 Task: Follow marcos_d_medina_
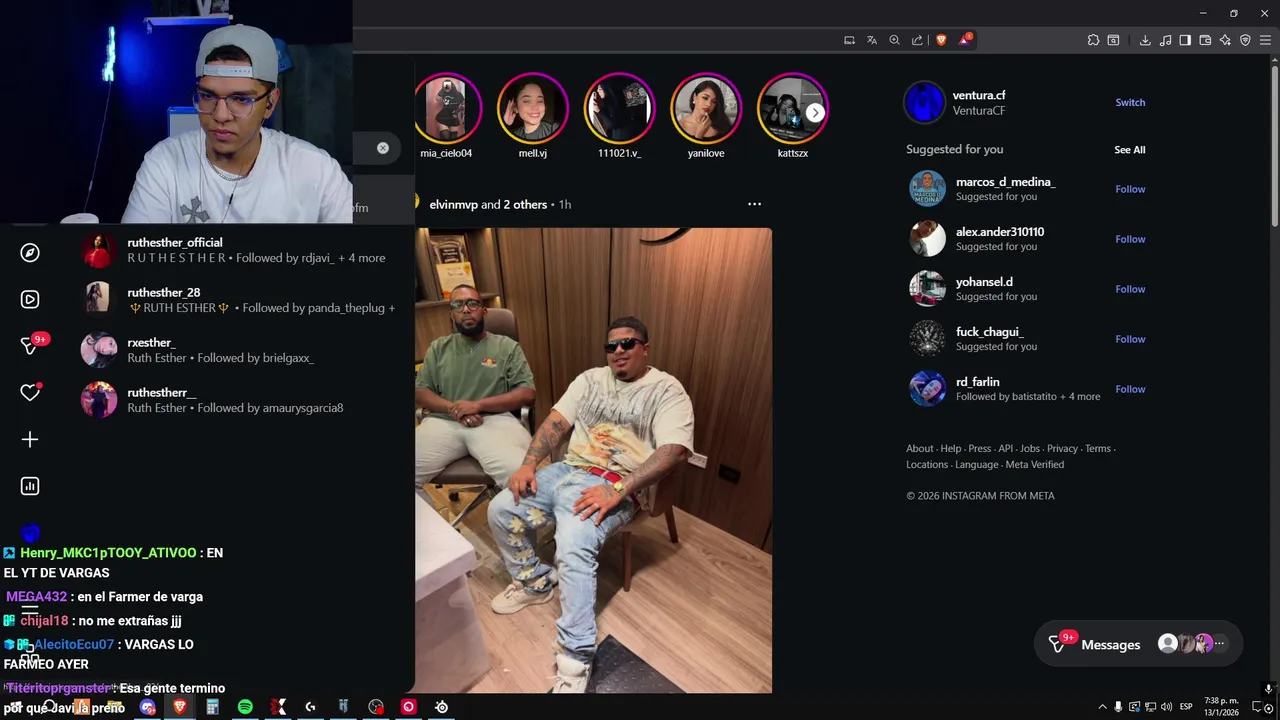[x=1130, y=189]
